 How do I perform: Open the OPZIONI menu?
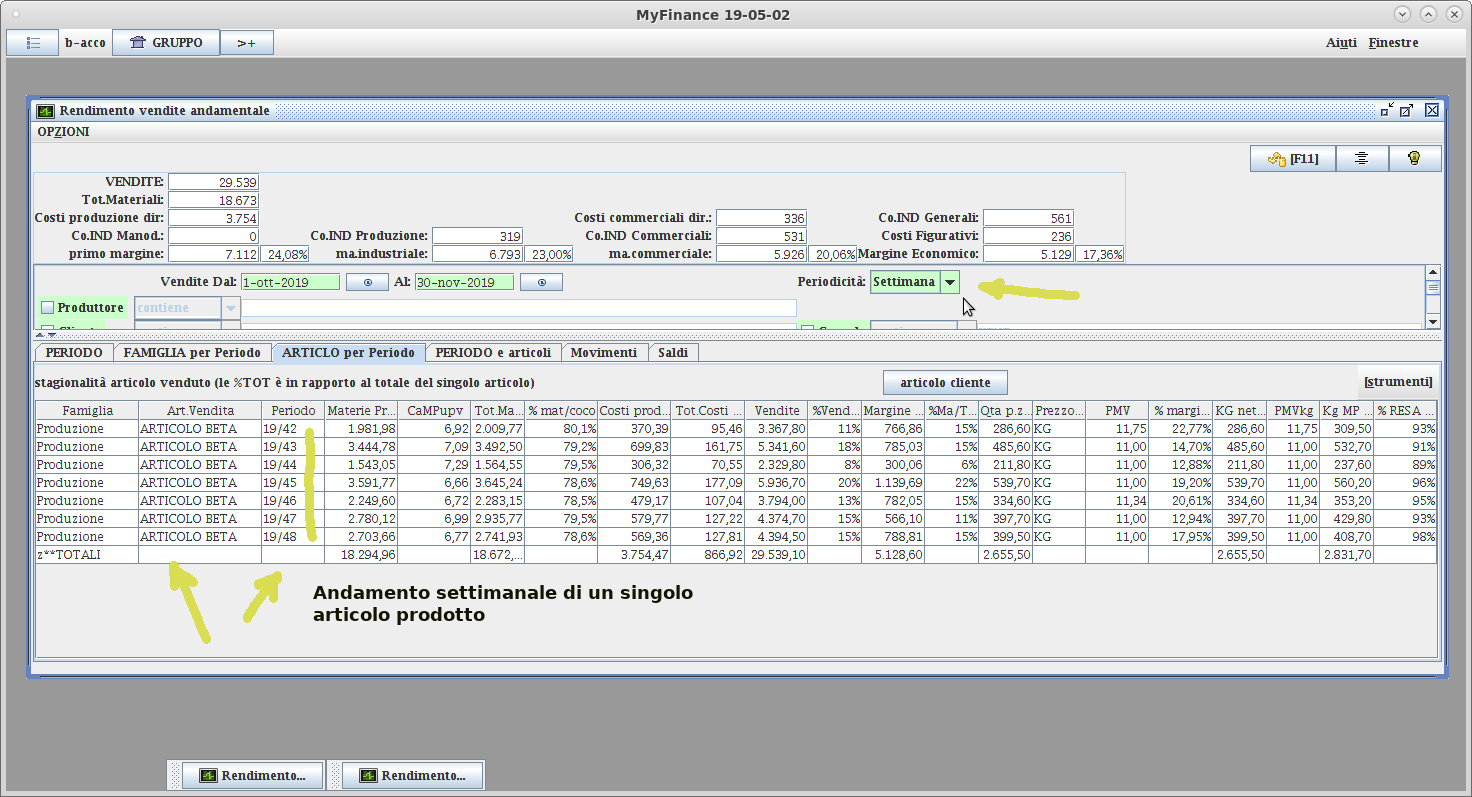pos(63,132)
